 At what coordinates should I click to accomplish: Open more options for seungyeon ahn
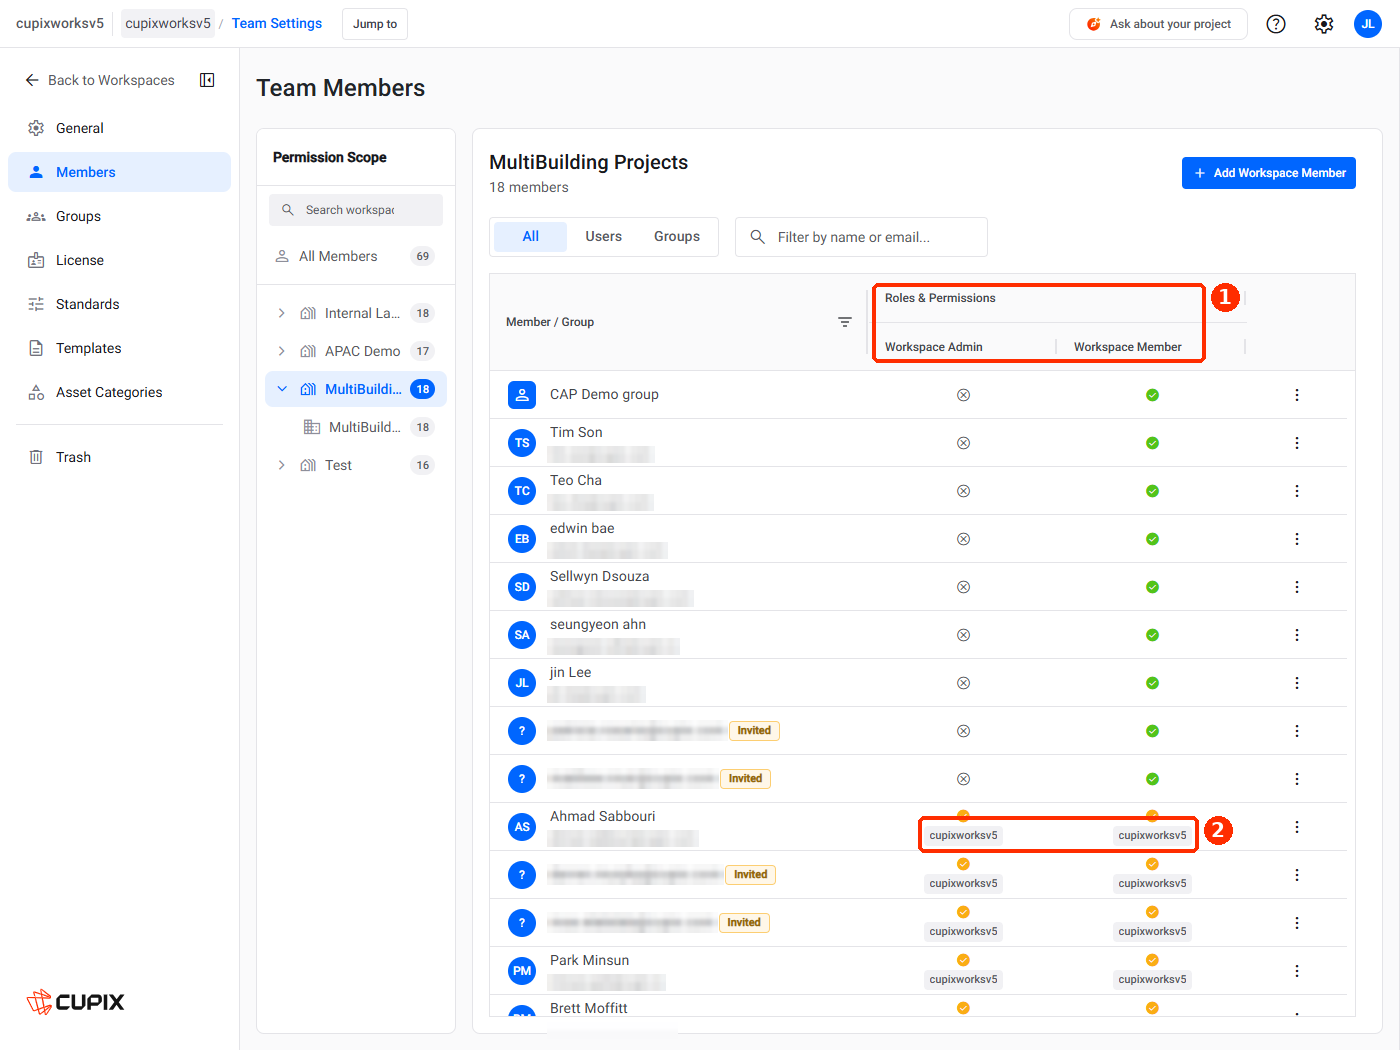(1297, 635)
